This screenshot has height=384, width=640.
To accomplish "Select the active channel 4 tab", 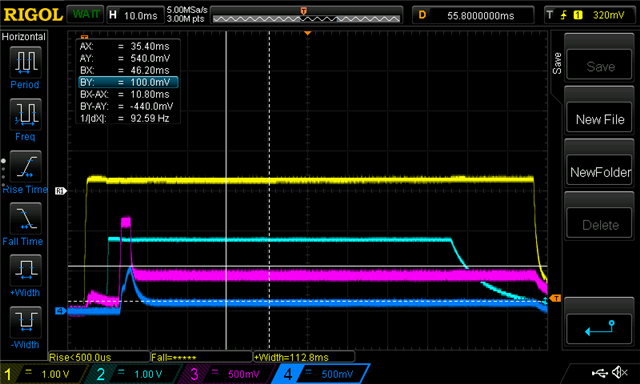I will (320, 374).
